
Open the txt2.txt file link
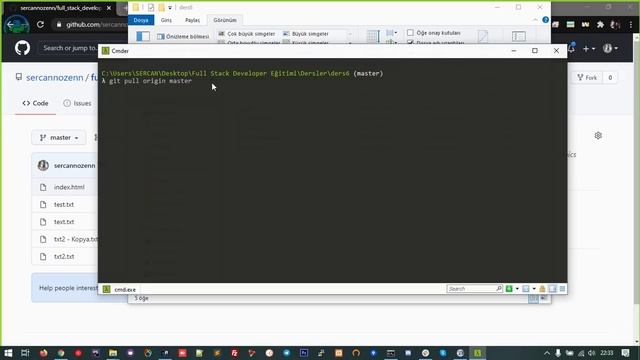click(64, 257)
